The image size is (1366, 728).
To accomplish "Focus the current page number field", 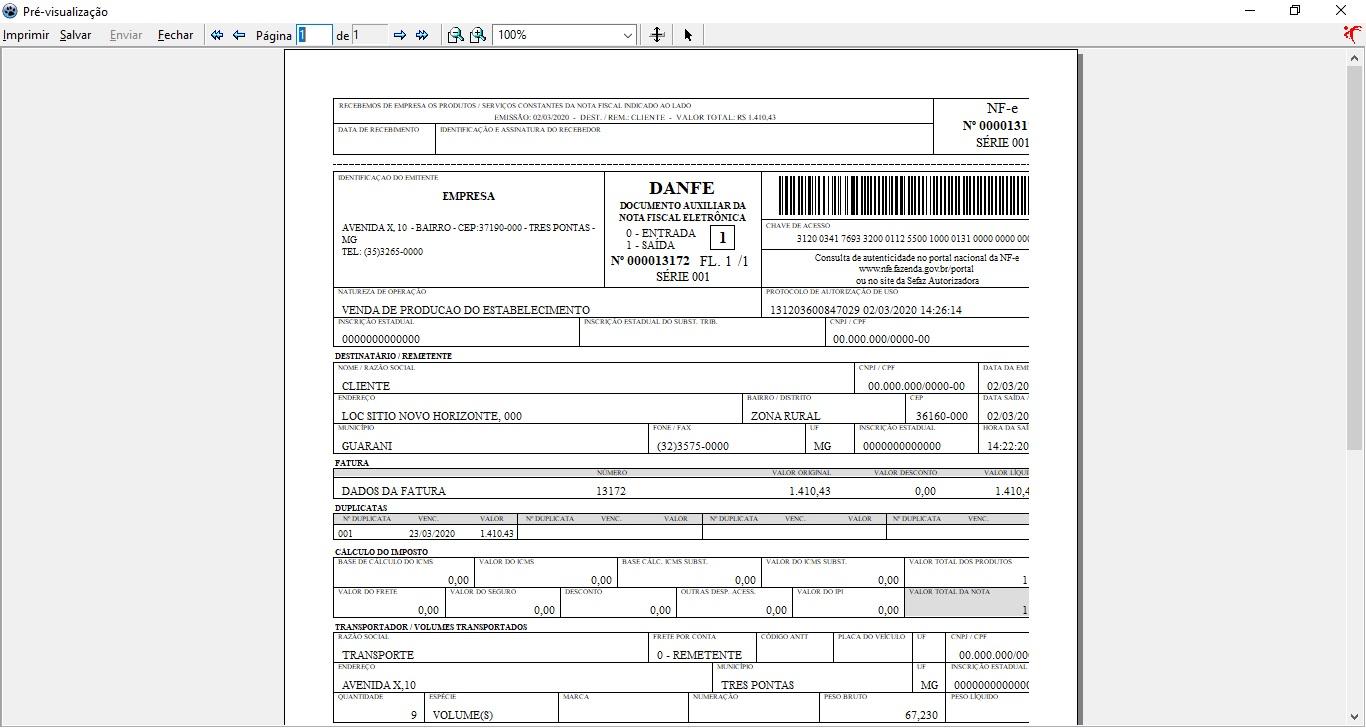I will 314,35.
